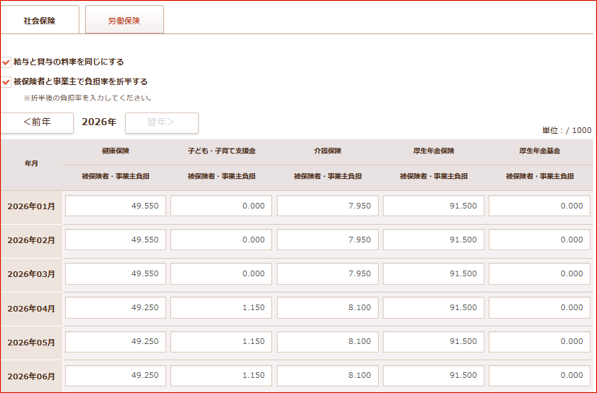This screenshot has height=393, width=597.
Task: Select the 2026年06月 row label
Action: point(31,376)
